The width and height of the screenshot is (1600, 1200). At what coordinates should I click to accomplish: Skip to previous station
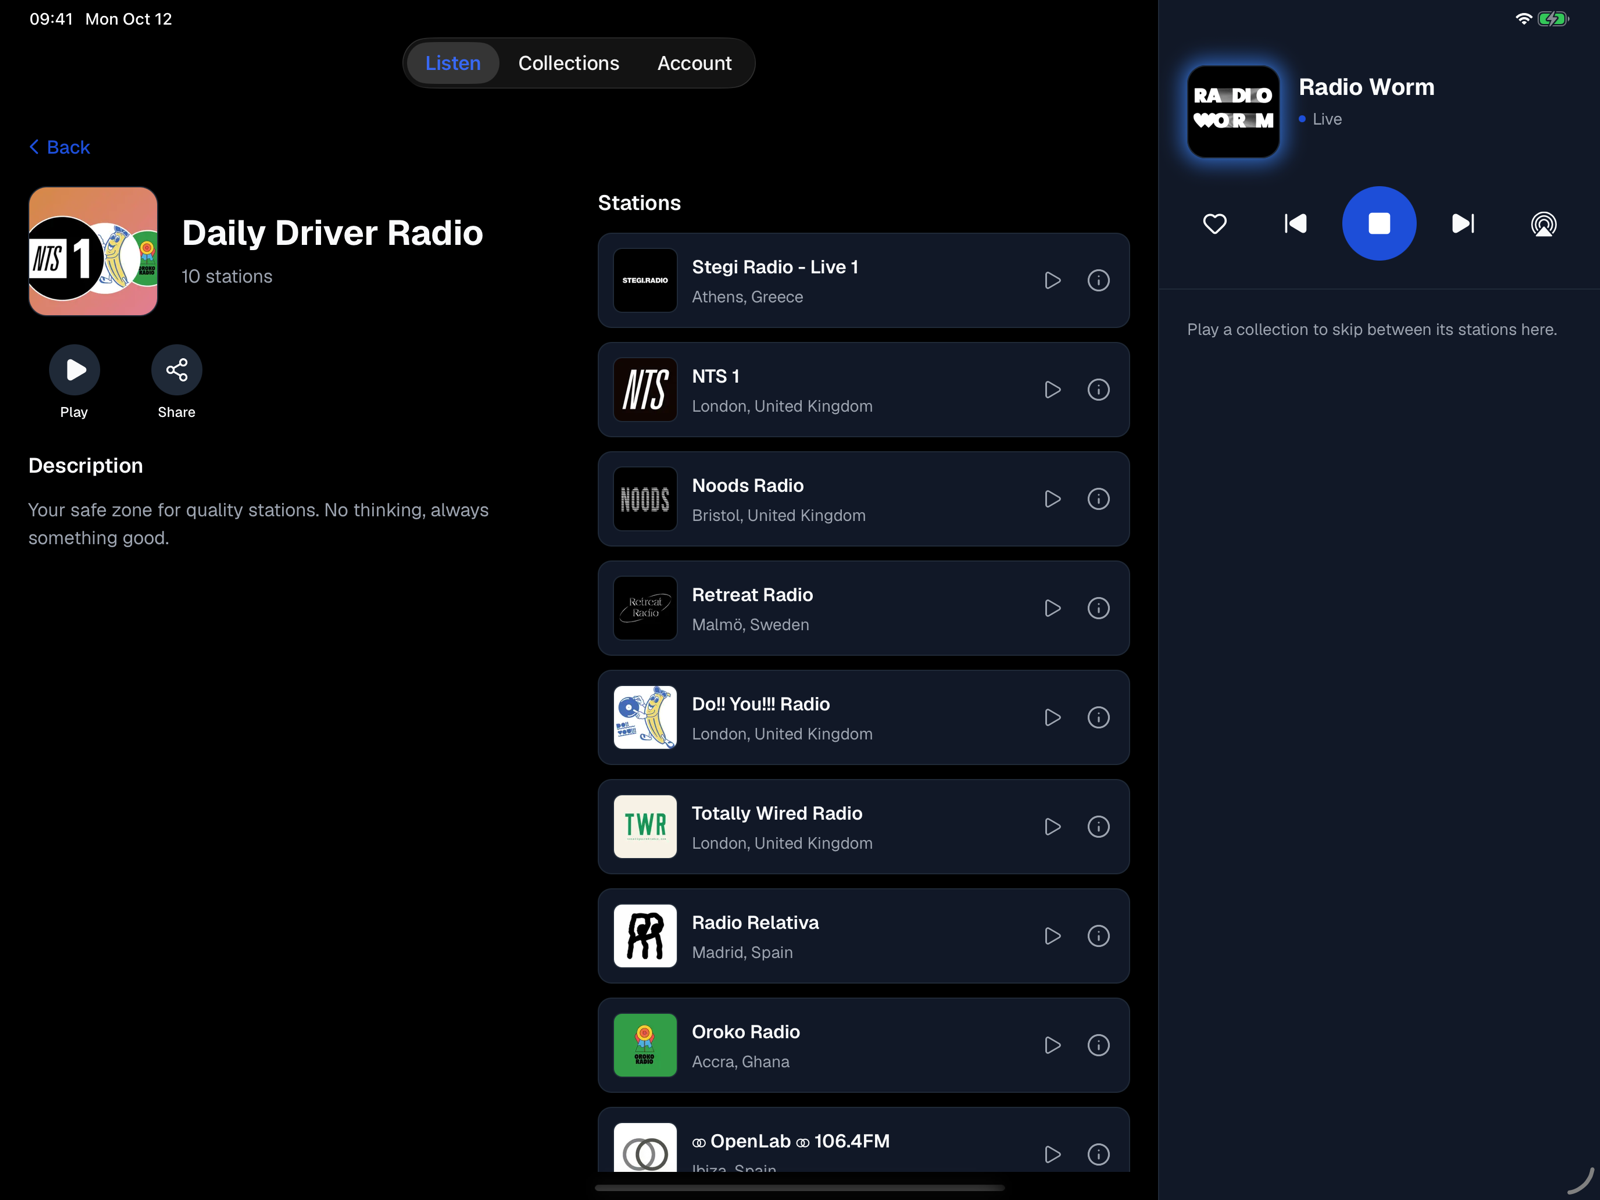(1295, 224)
